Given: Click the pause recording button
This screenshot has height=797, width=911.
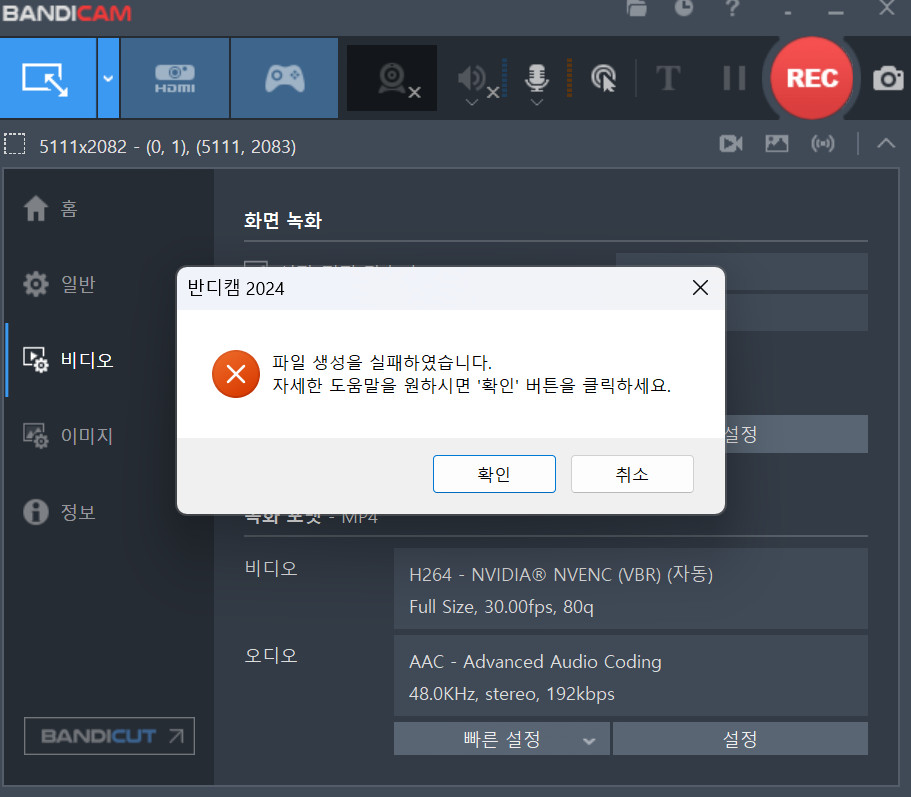Looking at the screenshot, I should pos(734,78).
